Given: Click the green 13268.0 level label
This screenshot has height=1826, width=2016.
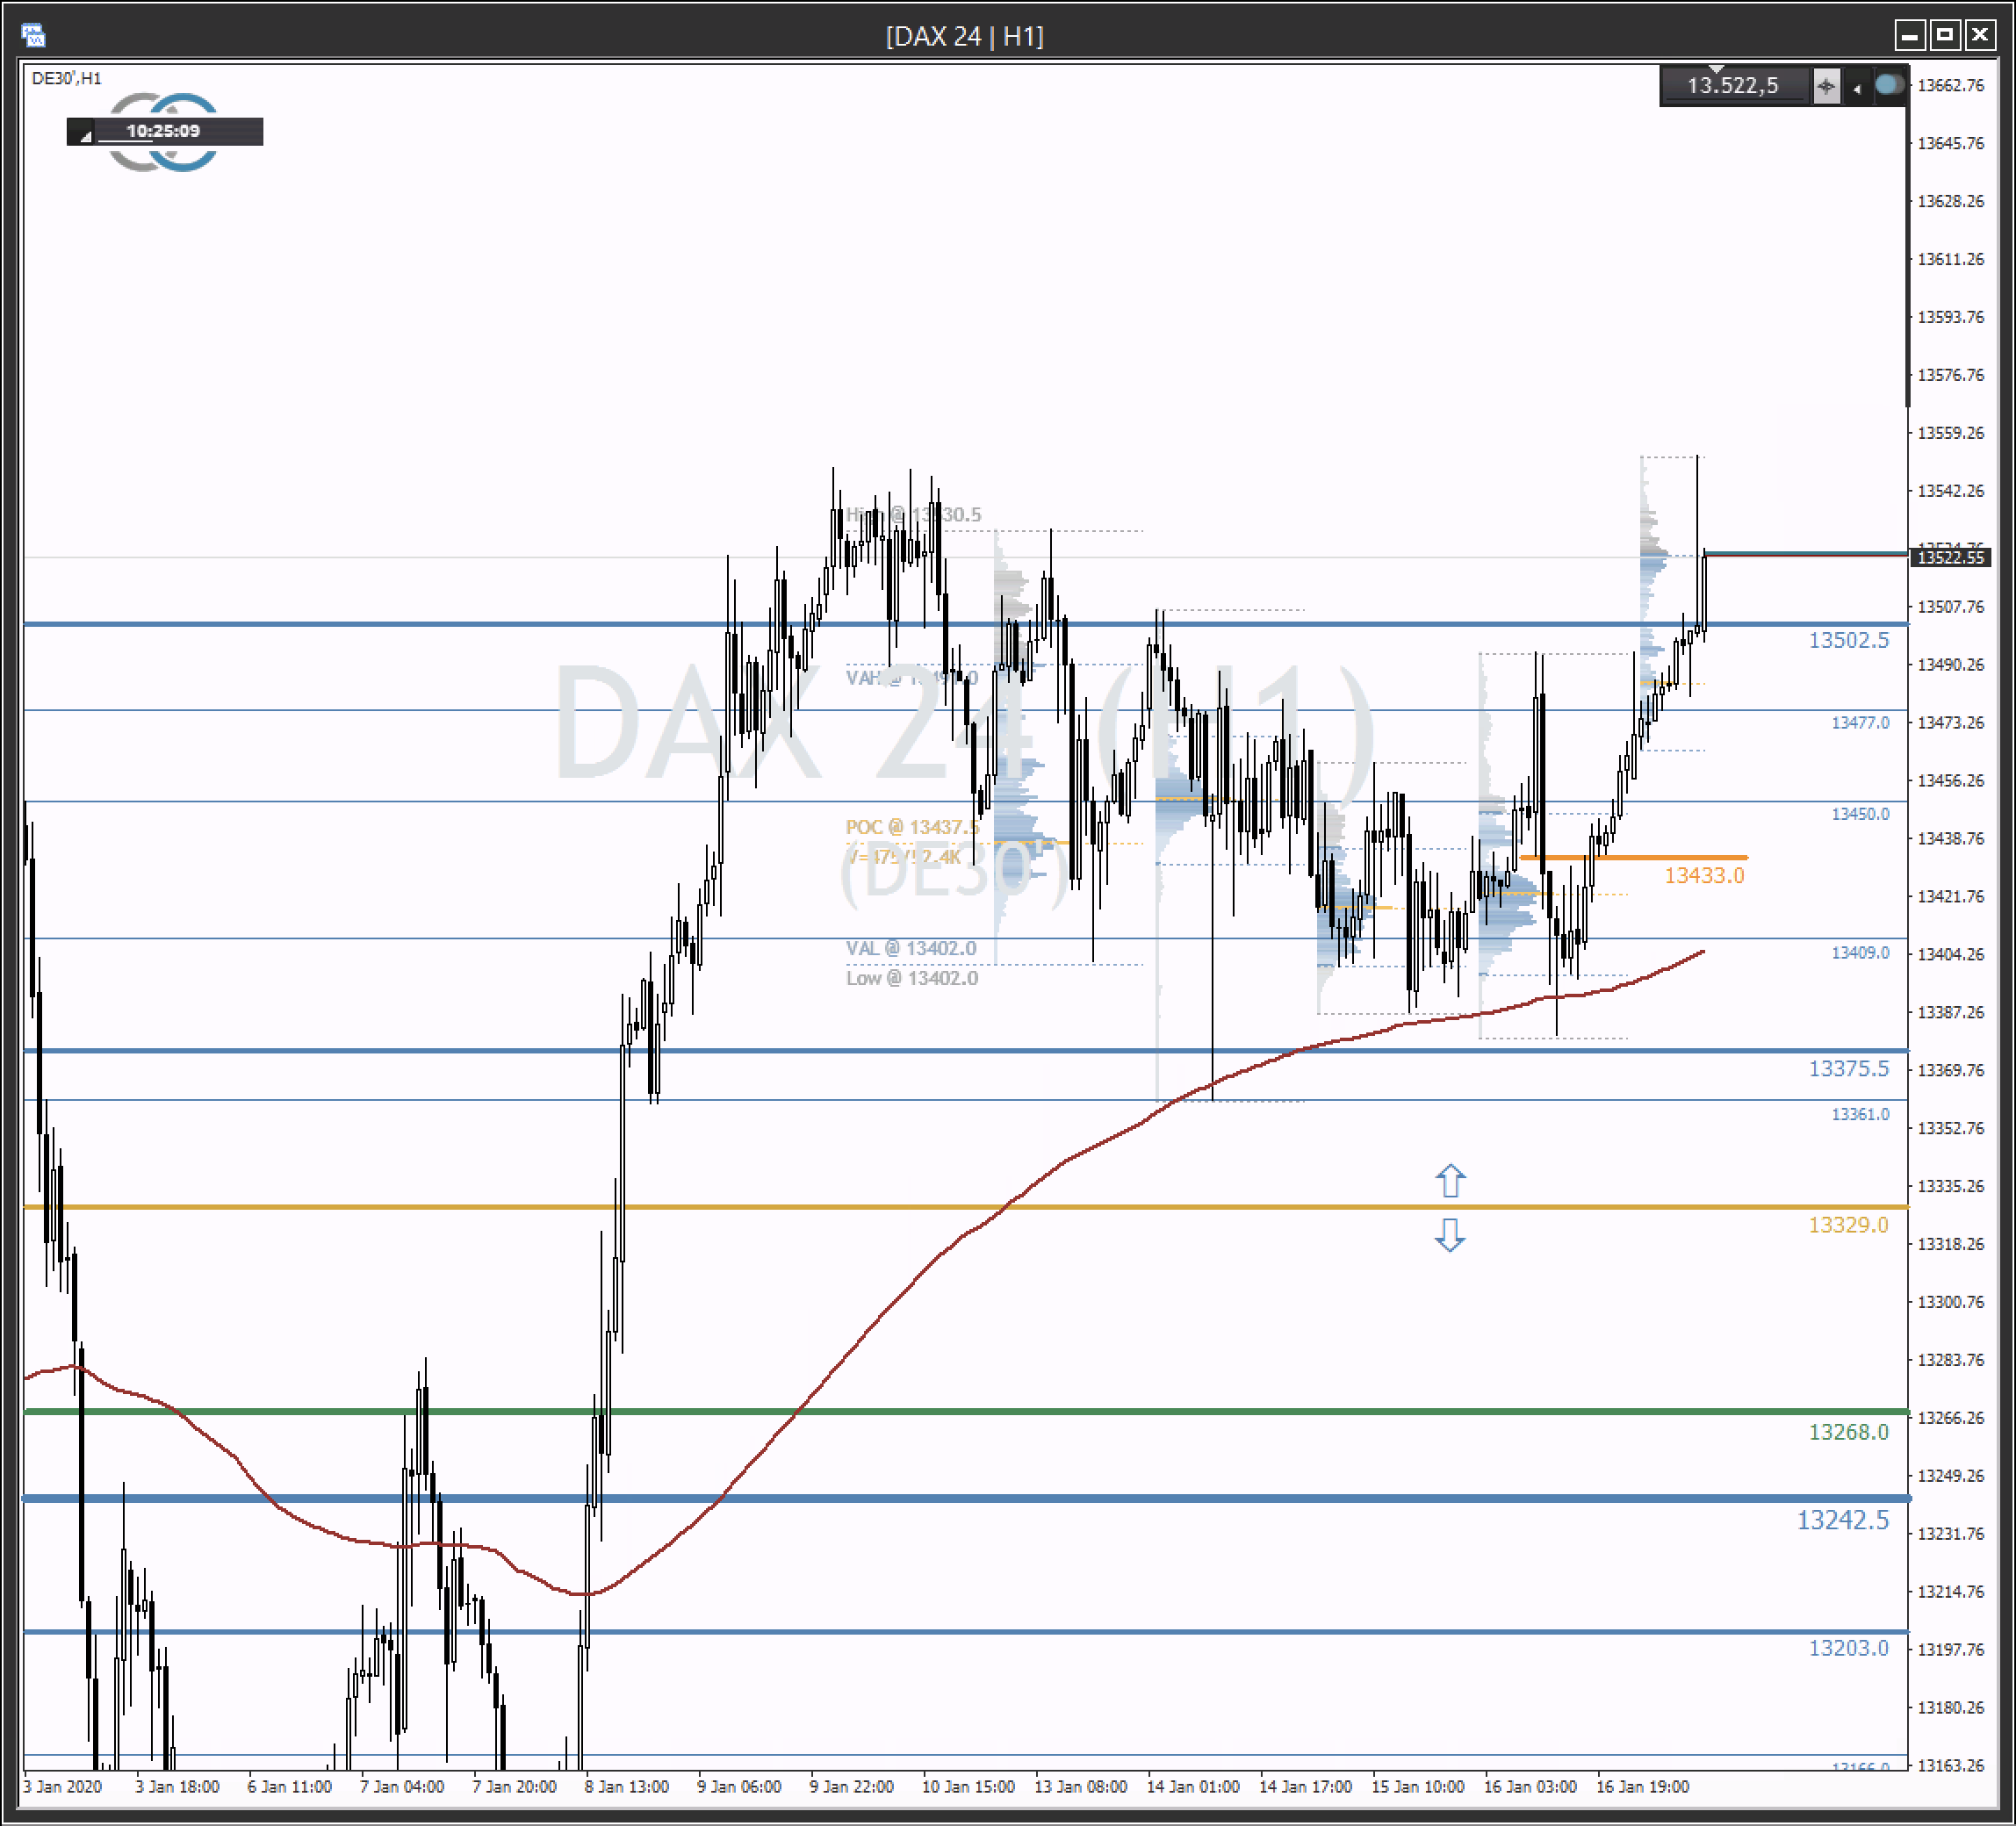Looking at the screenshot, I should pos(1848,1432).
